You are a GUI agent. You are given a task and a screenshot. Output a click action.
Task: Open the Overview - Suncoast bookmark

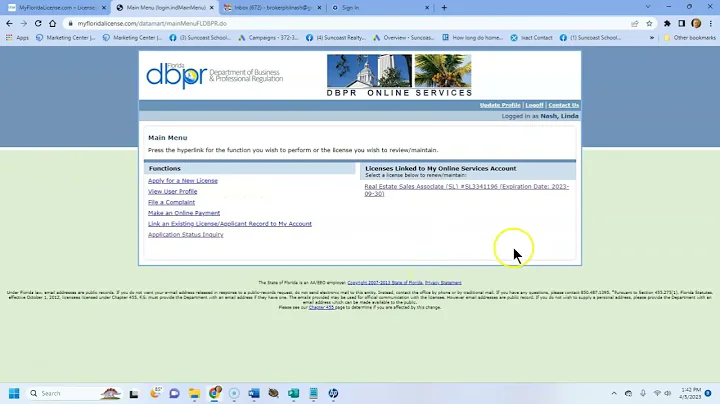point(404,38)
